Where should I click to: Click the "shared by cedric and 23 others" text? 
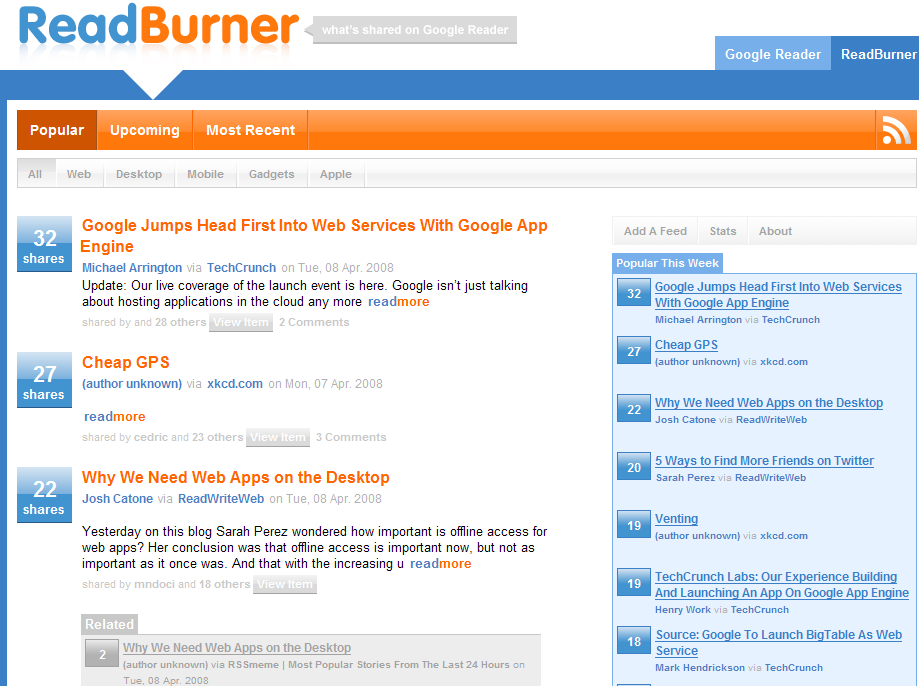pos(162,437)
